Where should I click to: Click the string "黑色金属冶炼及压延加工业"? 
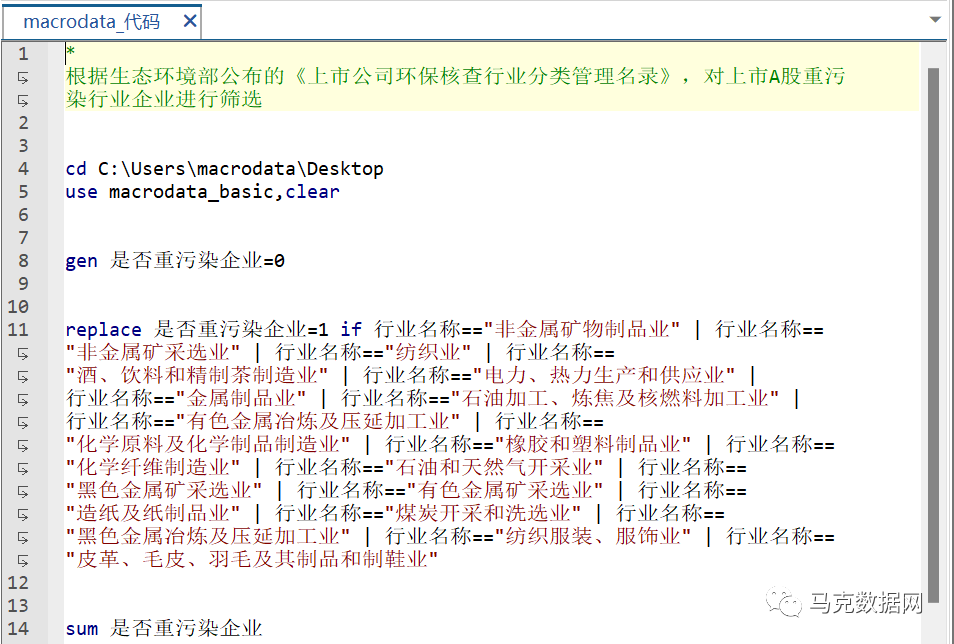click(208, 536)
